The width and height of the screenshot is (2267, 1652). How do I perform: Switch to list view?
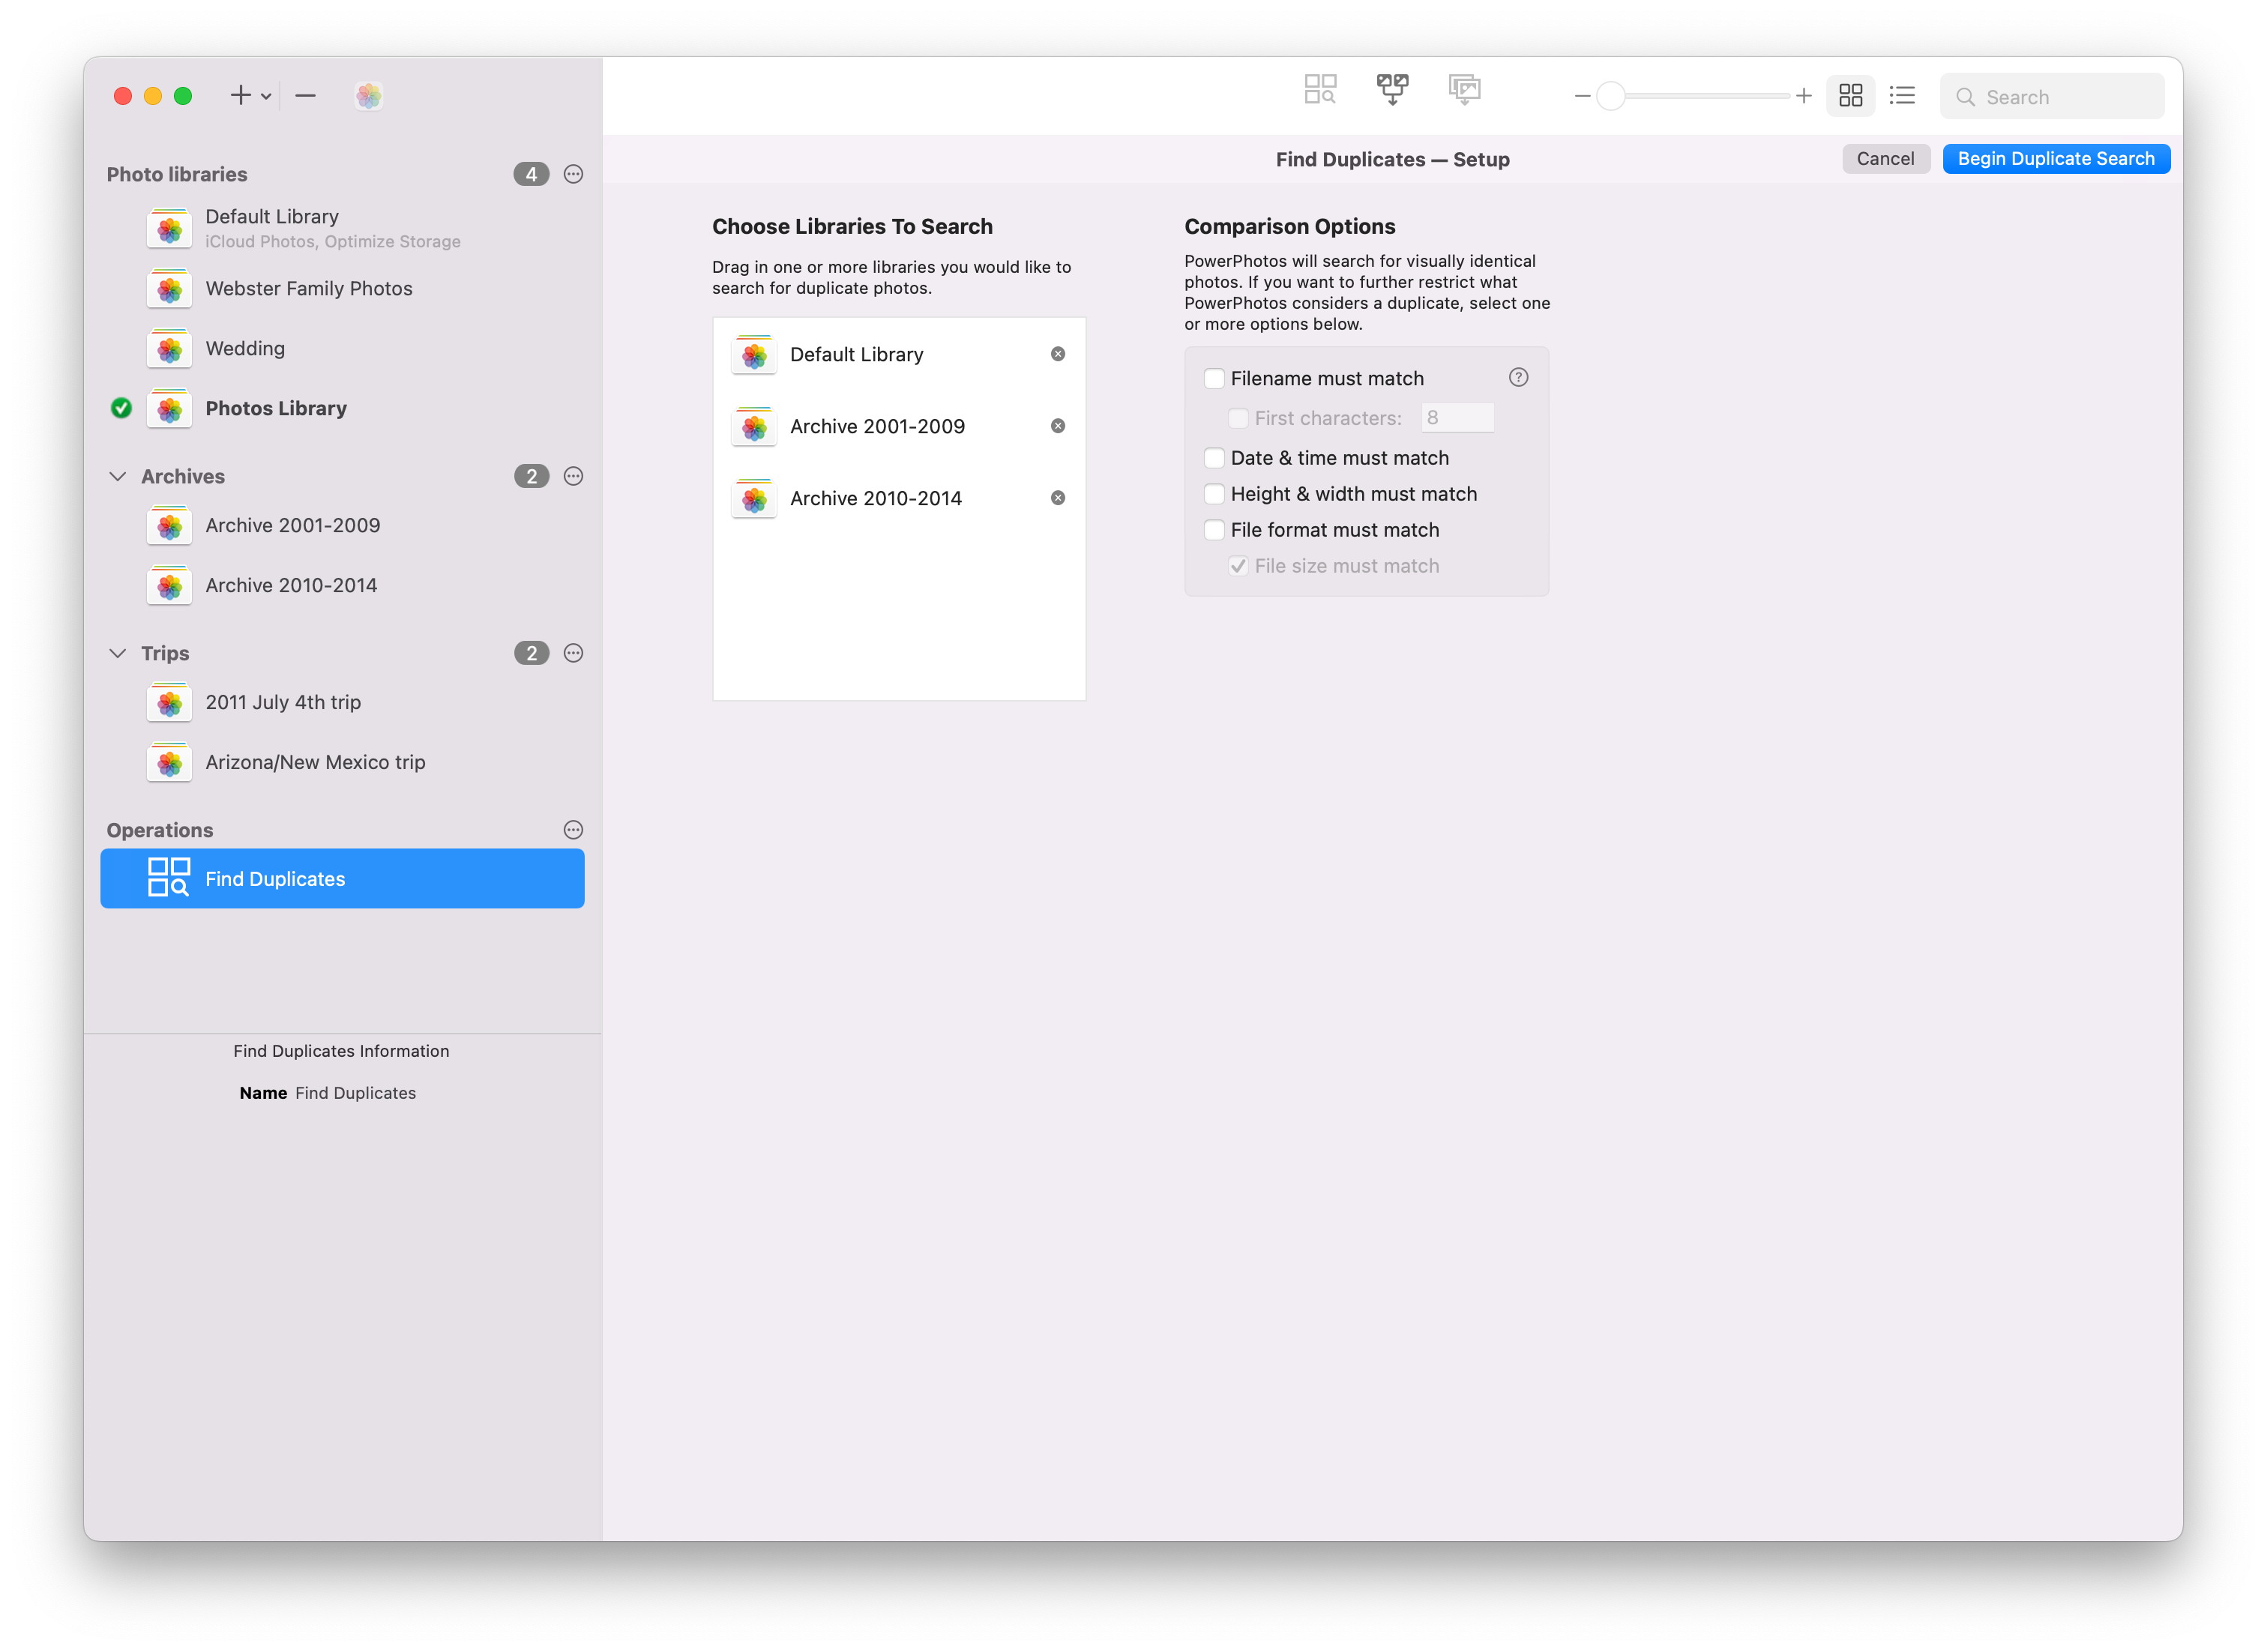click(x=1902, y=96)
